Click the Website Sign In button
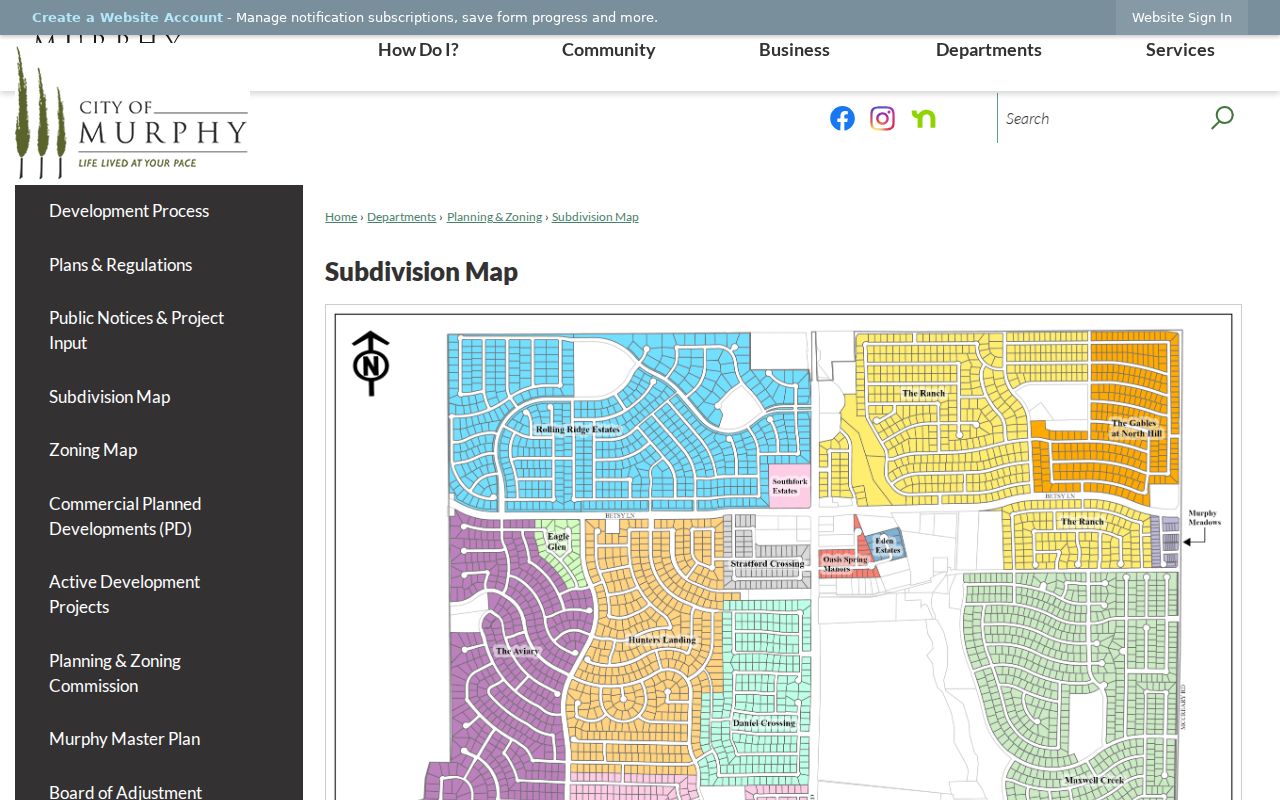The width and height of the screenshot is (1280, 800). pyautogui.click(x=1182, y=17)
